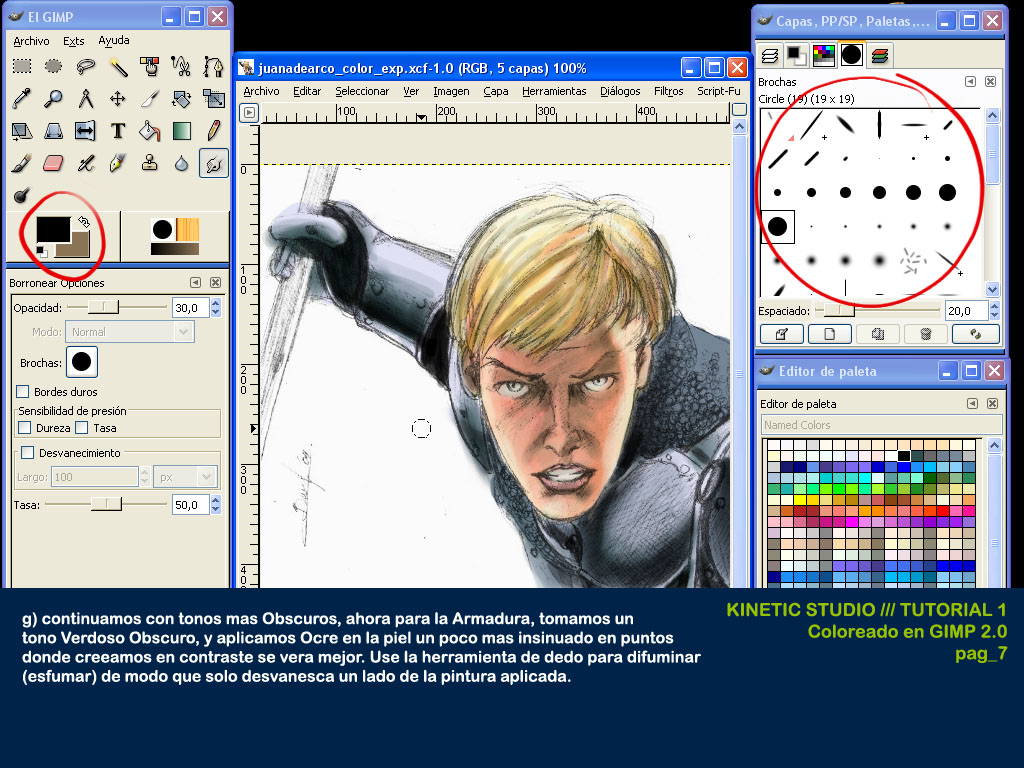Viewport: 1024px width, 768px height.
Task: Open Editor de paleta tab menu arrow
Action: [972, 404]
